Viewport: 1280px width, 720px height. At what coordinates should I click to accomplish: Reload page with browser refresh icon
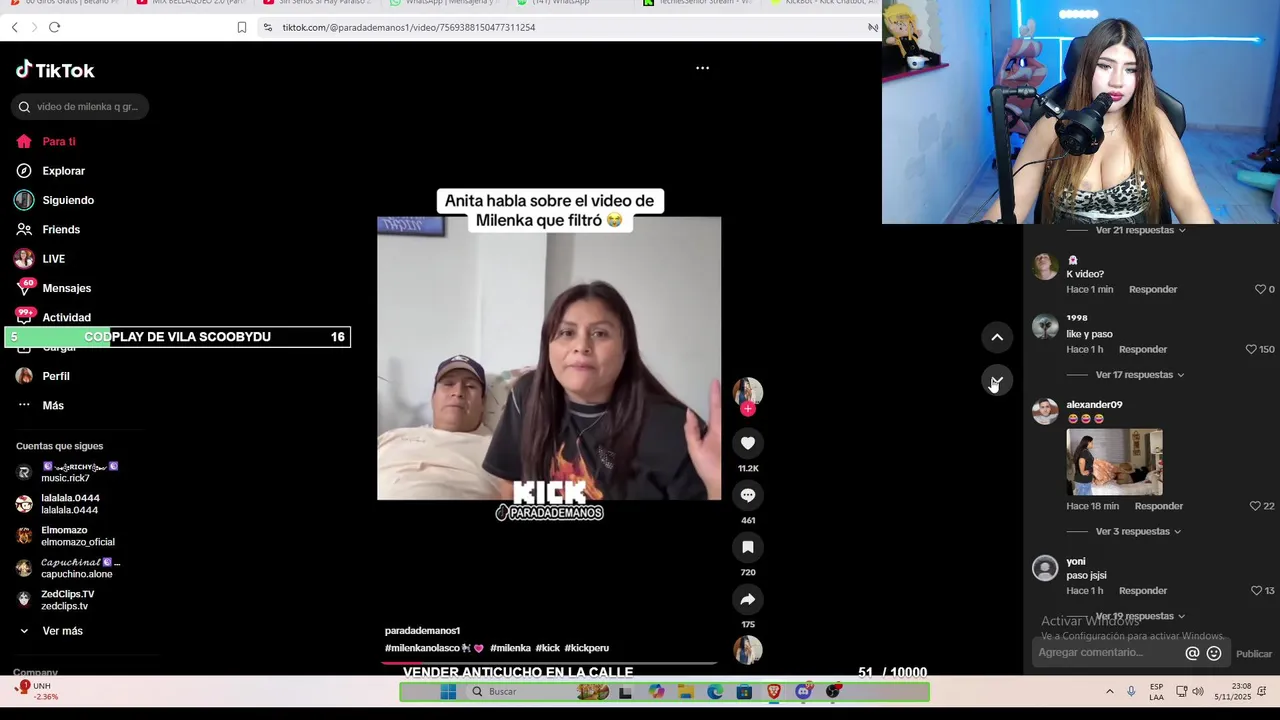tap(54, 27)
